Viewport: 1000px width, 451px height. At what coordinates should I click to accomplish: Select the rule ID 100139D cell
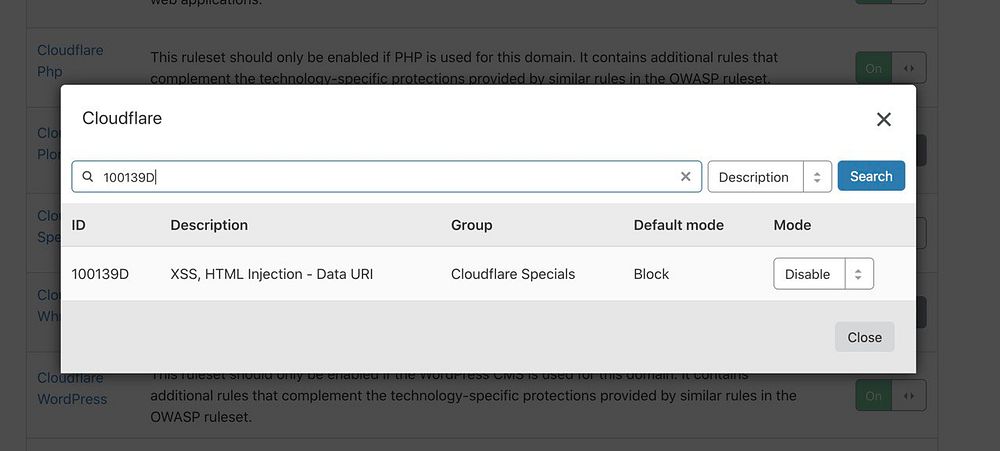point(100,274)
